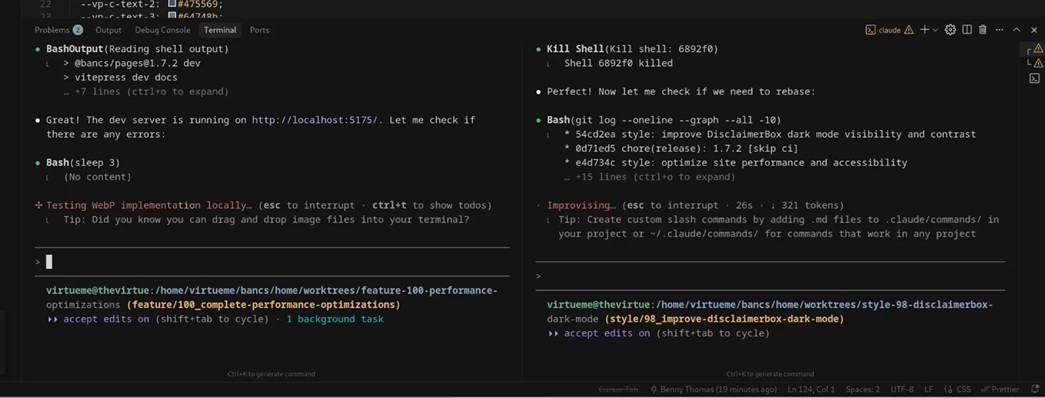Screen dimensions: 1045x398
Task: Click '@bancs/pages@1.7.2 dev' output line
Action: point(137,63)
